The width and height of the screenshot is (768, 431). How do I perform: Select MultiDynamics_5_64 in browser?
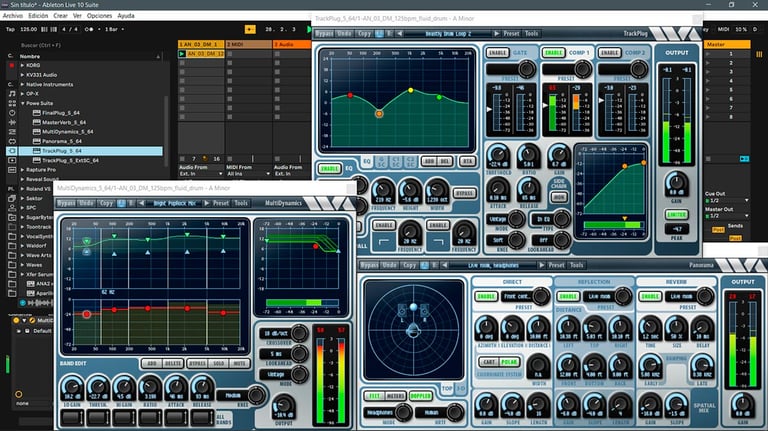point(68,132)
